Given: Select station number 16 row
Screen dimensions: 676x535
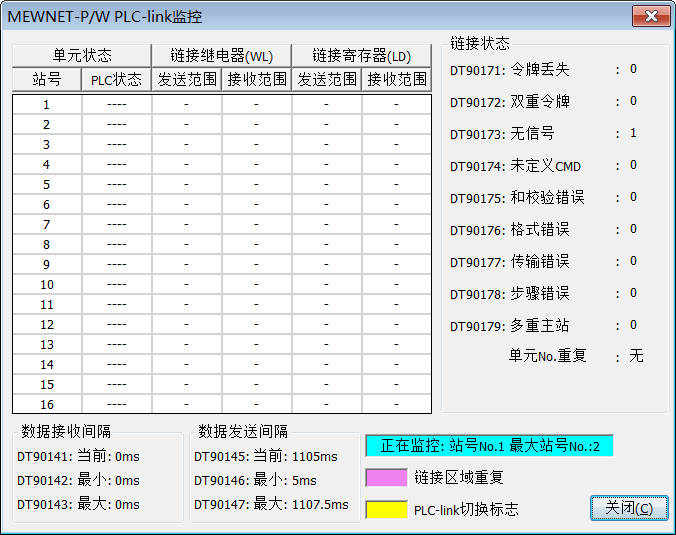Looking at the screenshot, I should 47,404.
